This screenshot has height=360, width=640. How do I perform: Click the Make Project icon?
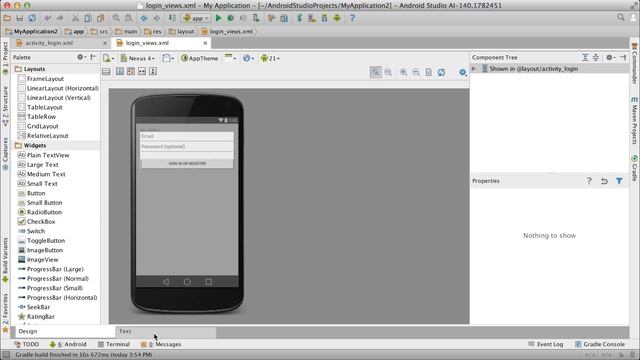[172, 18]
